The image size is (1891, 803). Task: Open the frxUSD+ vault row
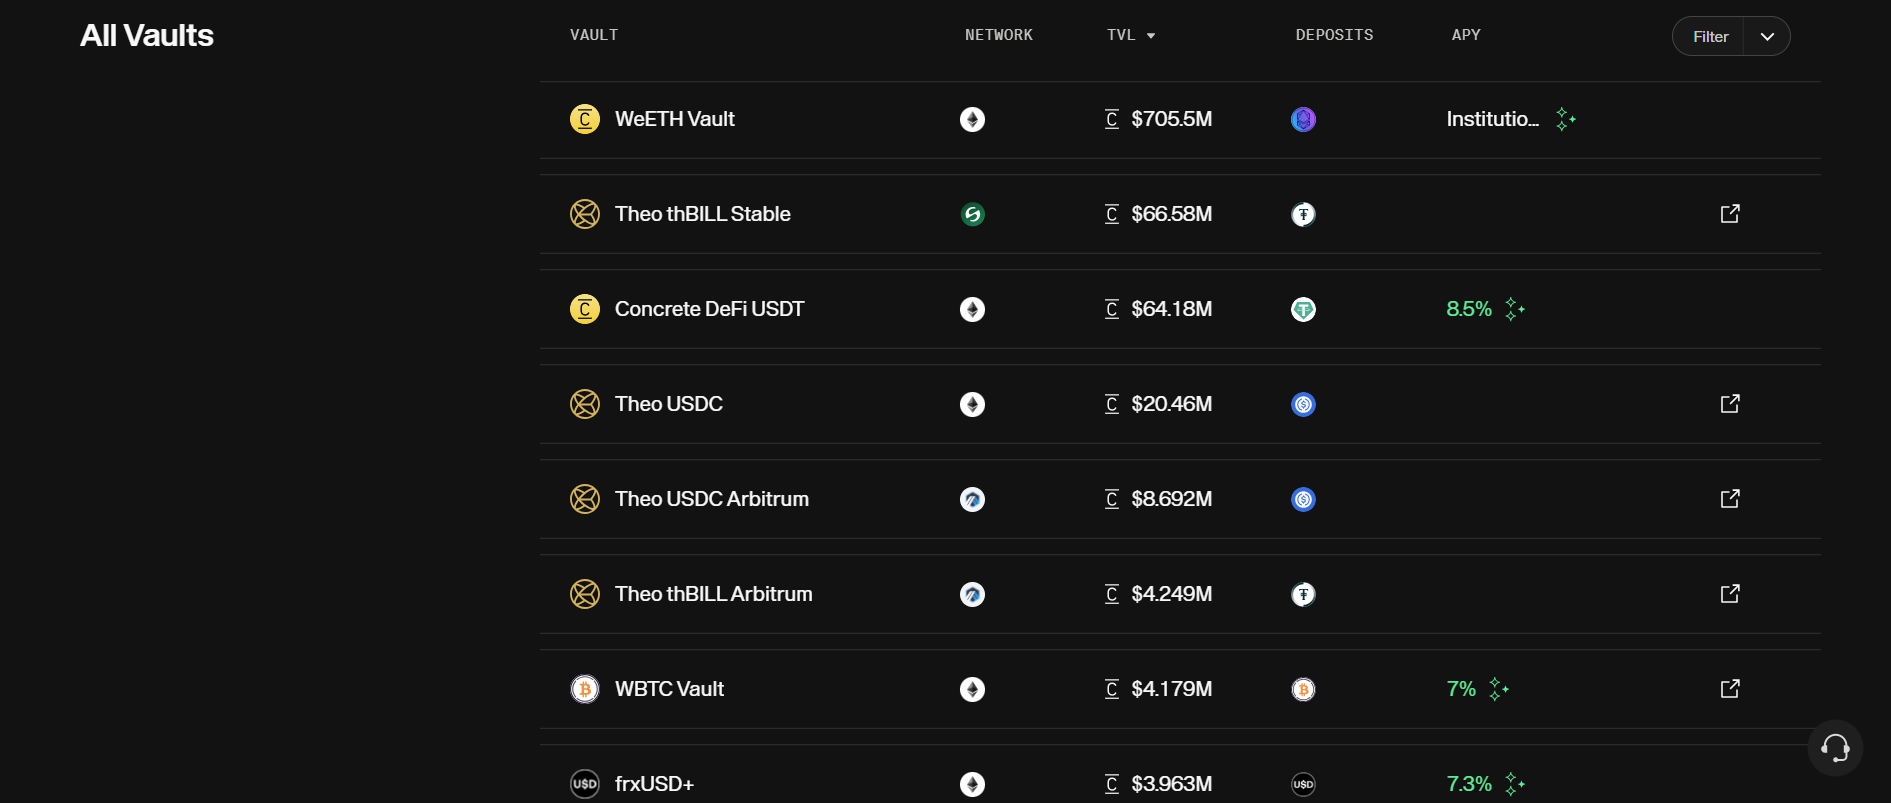coord(1180,774)
